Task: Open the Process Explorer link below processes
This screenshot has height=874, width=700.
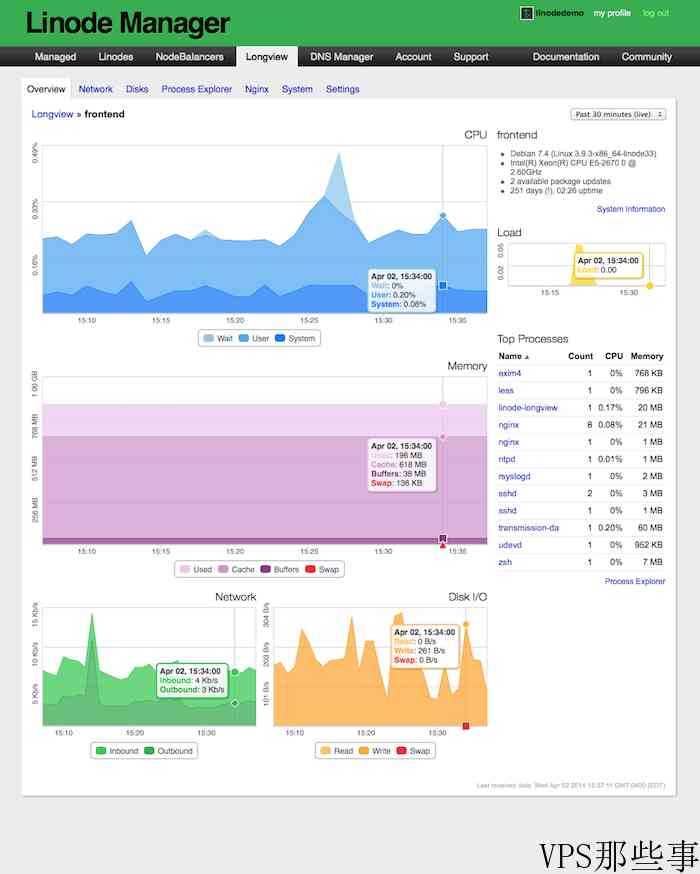Action: (x=635, y=581)
